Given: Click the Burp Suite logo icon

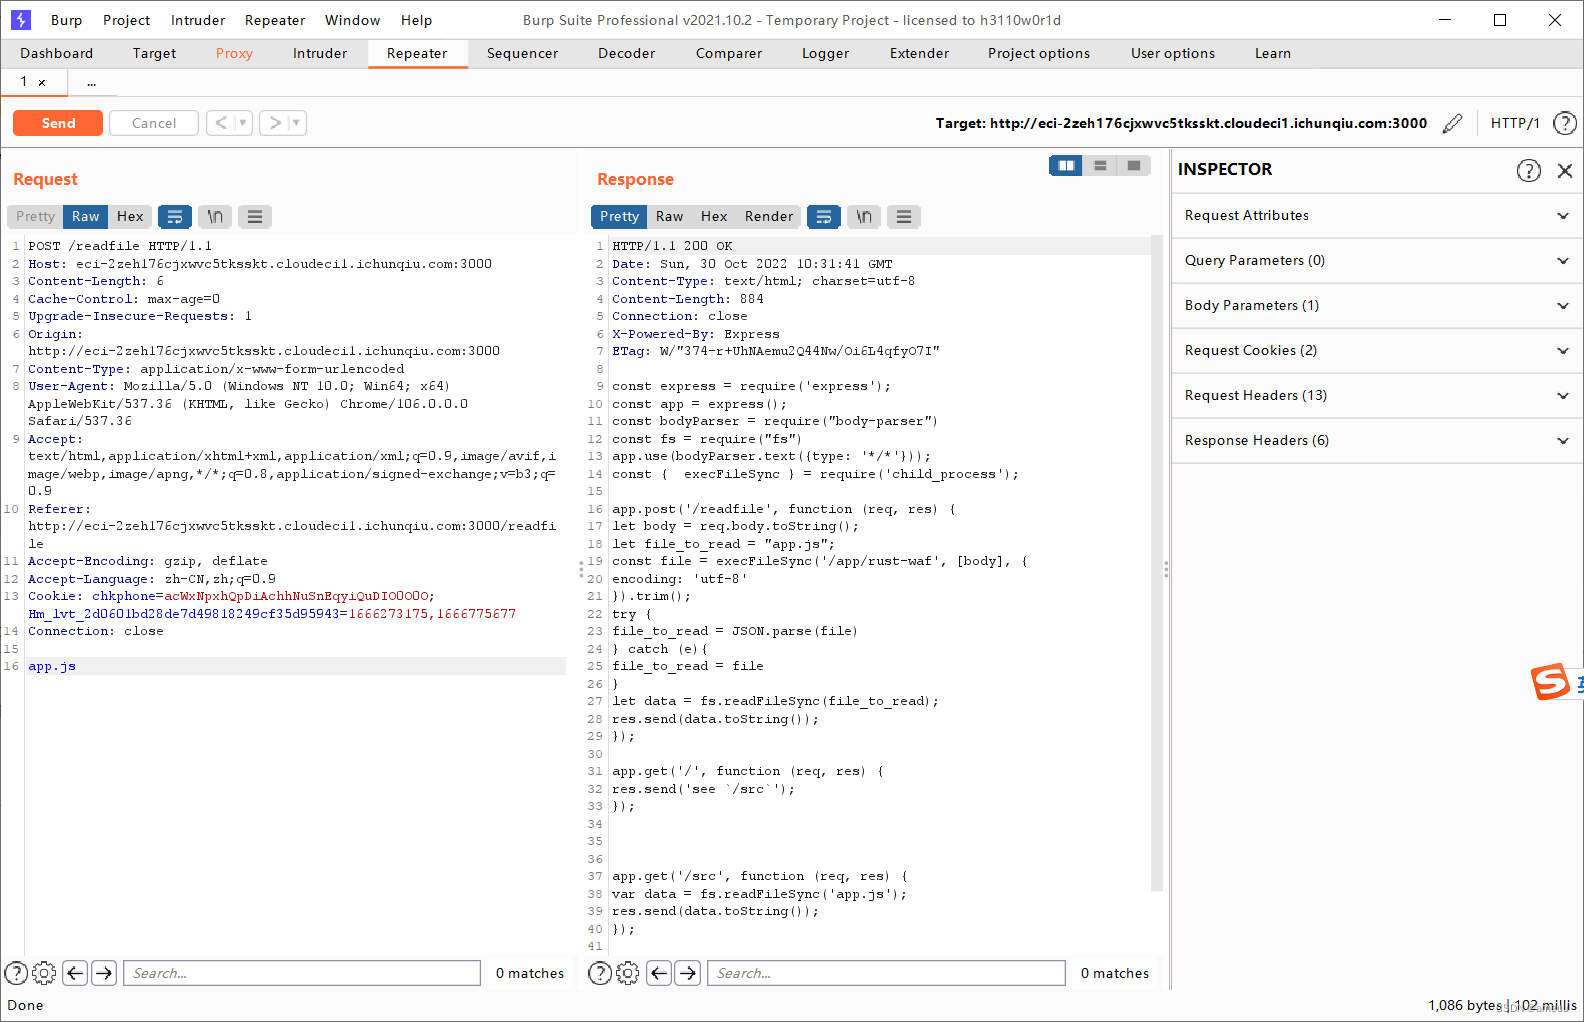Looking at the screenshot, I should coord(21,20).
